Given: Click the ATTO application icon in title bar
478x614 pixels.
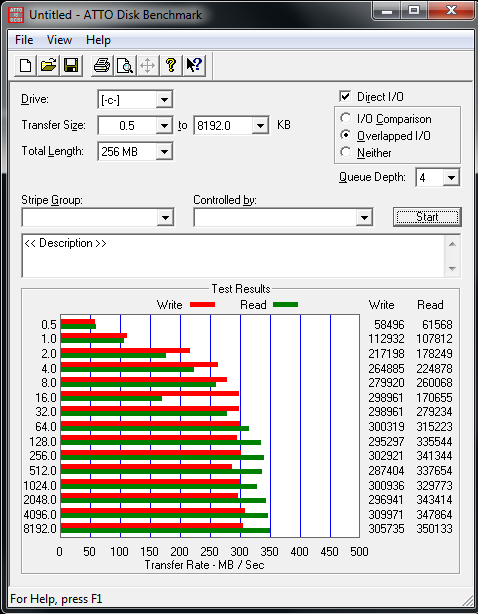Looking at the screenshot, I should tap(16, 15).
